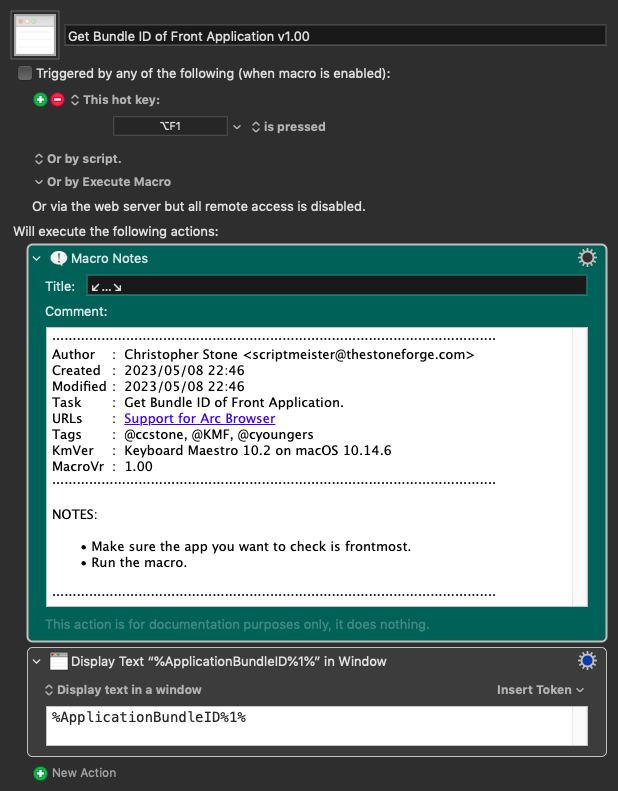Screen dimensions: 618x791
Task: Add a new trigger with green plus
Action: (x=40, y=99)
